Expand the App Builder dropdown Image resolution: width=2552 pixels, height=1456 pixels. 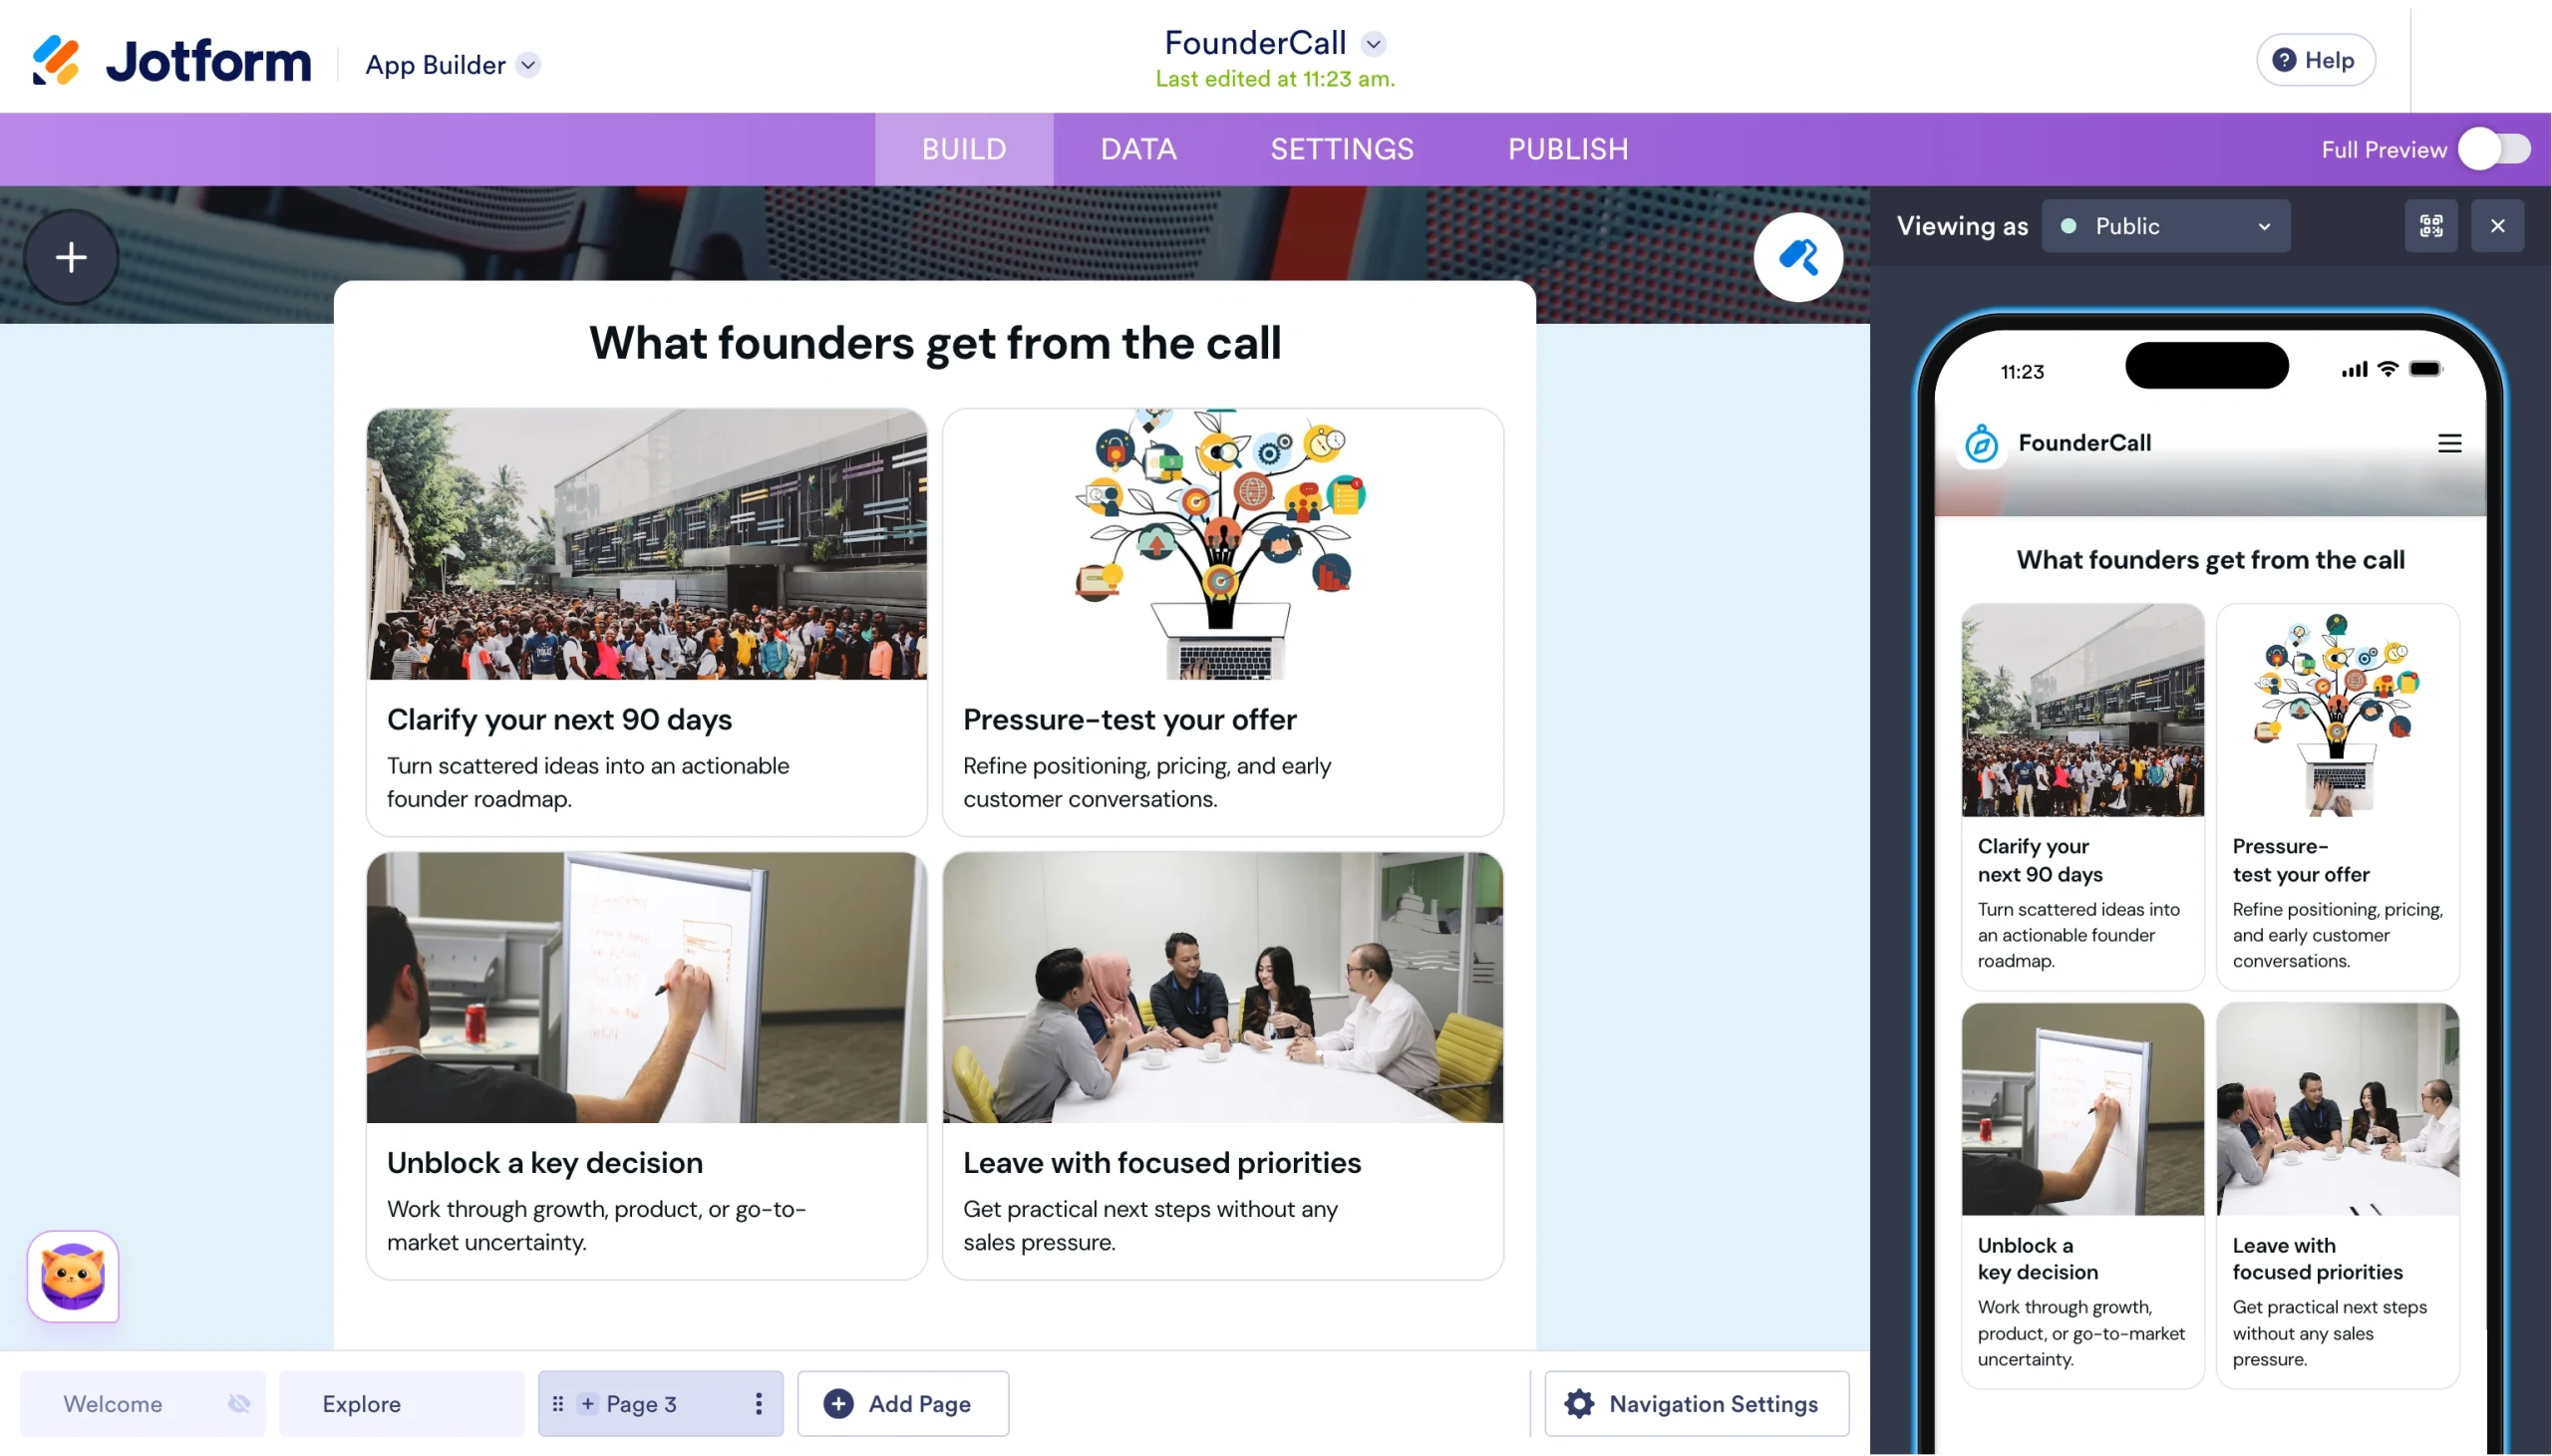(x=529, y=64)
